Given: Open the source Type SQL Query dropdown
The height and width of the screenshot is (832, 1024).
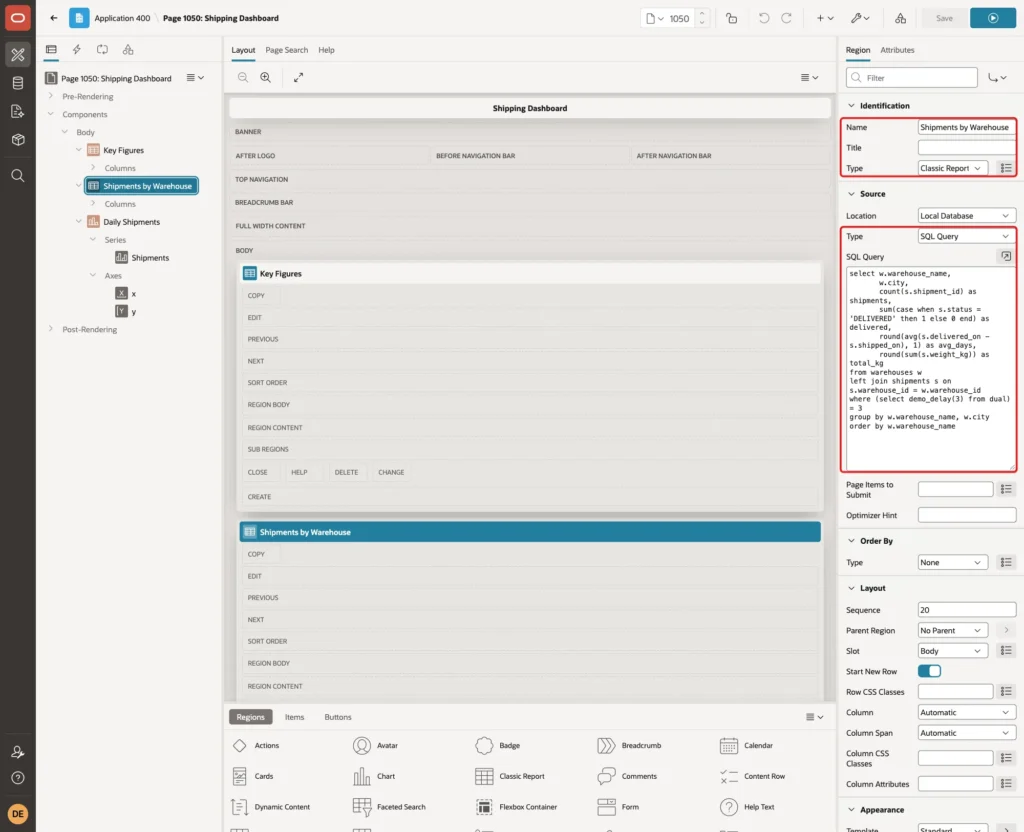Looking at the screenshot, I should click(967, 236).
